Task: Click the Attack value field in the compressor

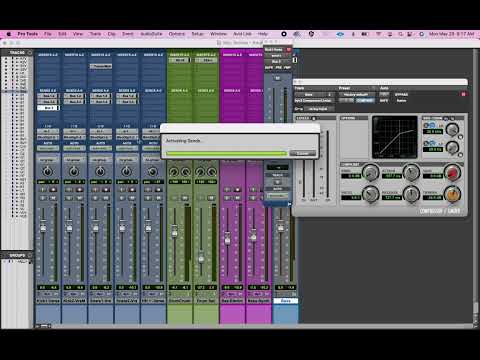Action: pyautogui.click(x=391, y=176)
